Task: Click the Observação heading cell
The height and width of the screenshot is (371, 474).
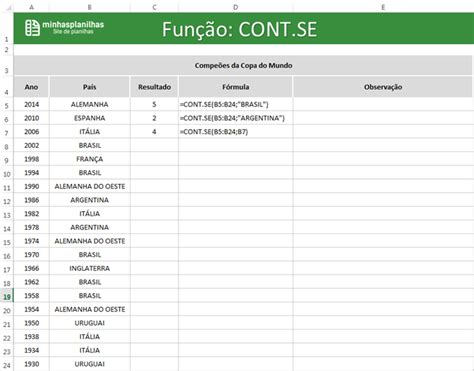Action: 383,87
